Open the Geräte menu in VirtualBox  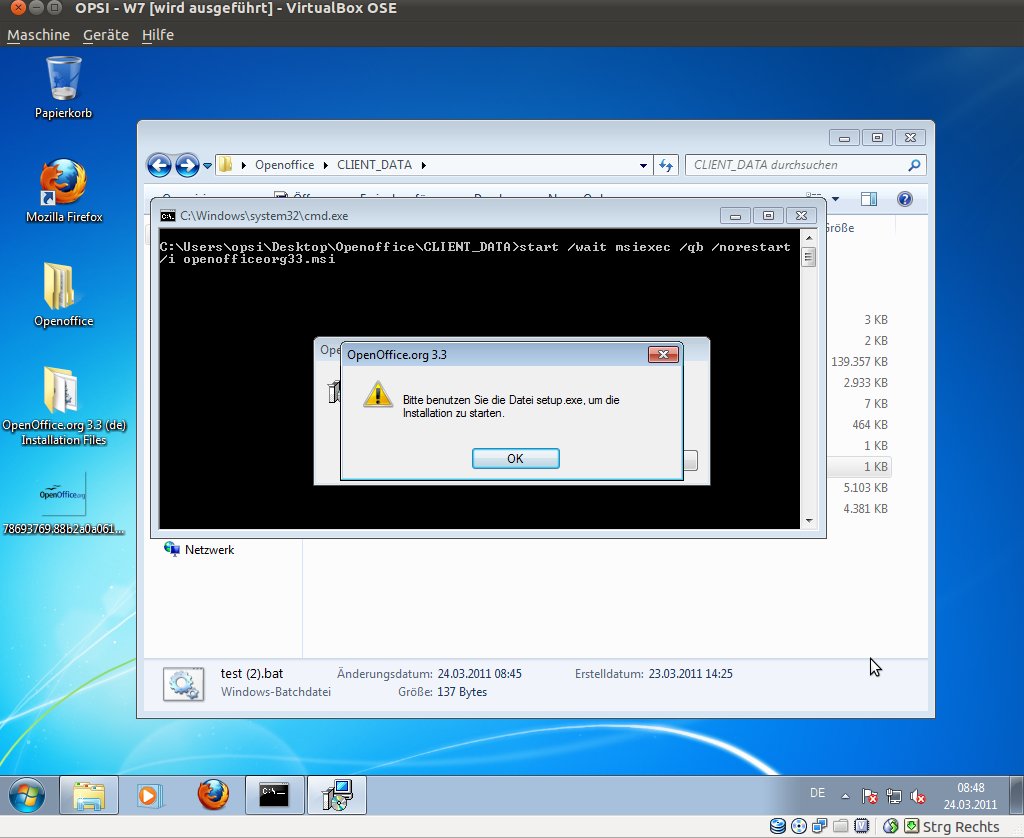coord(106,35)
